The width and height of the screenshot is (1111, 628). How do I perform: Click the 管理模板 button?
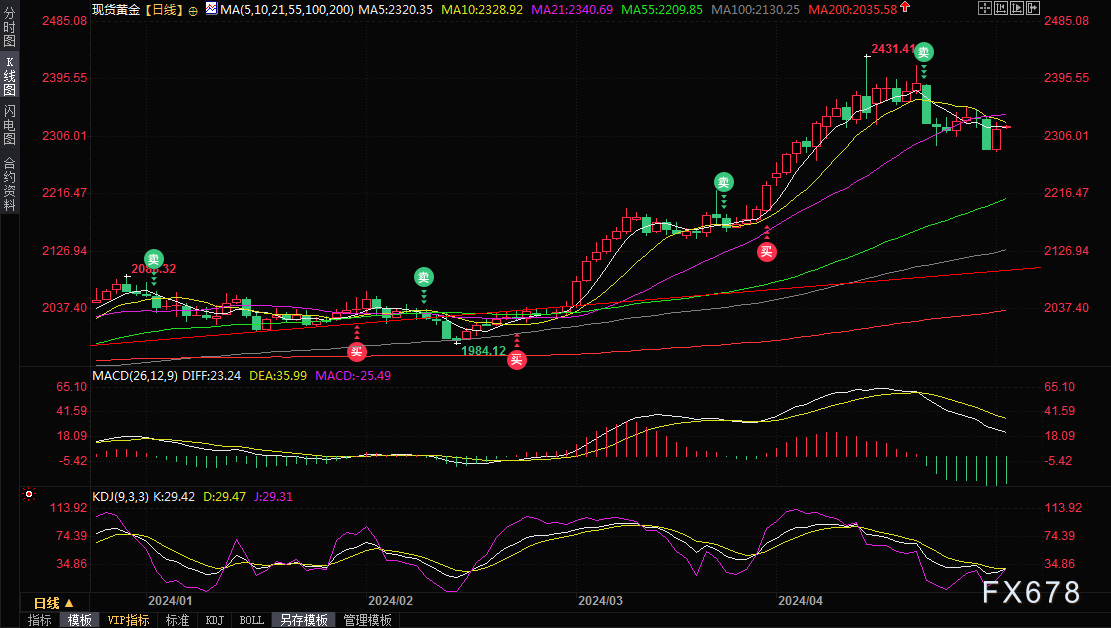367,620
